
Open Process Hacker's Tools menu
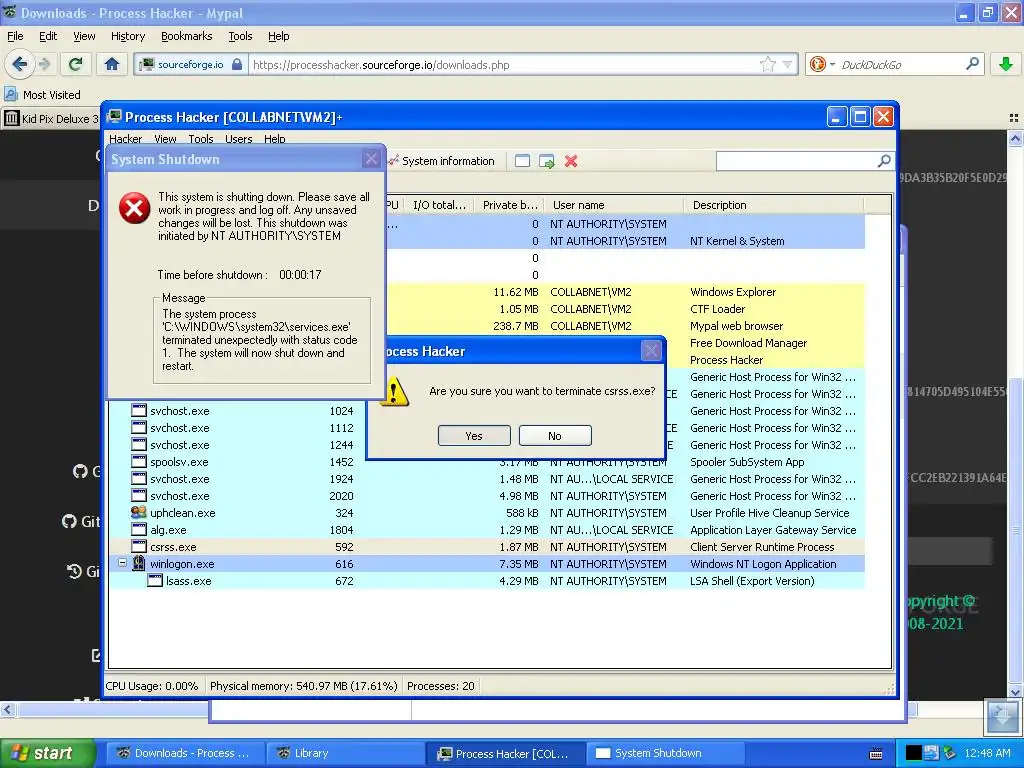[201, 139]
